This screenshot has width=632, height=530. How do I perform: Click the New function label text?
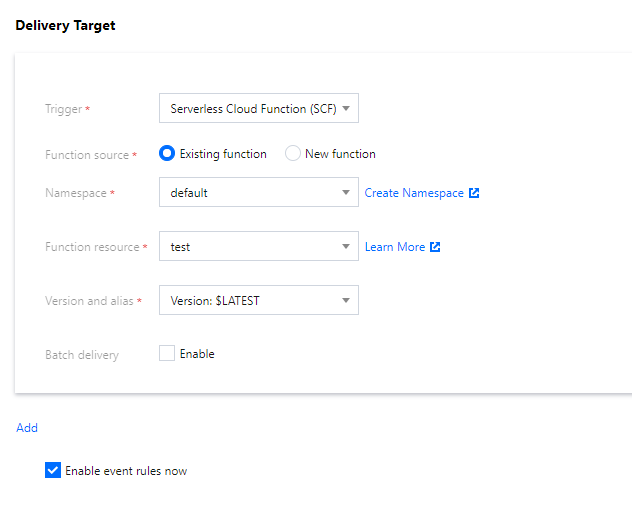340,154
